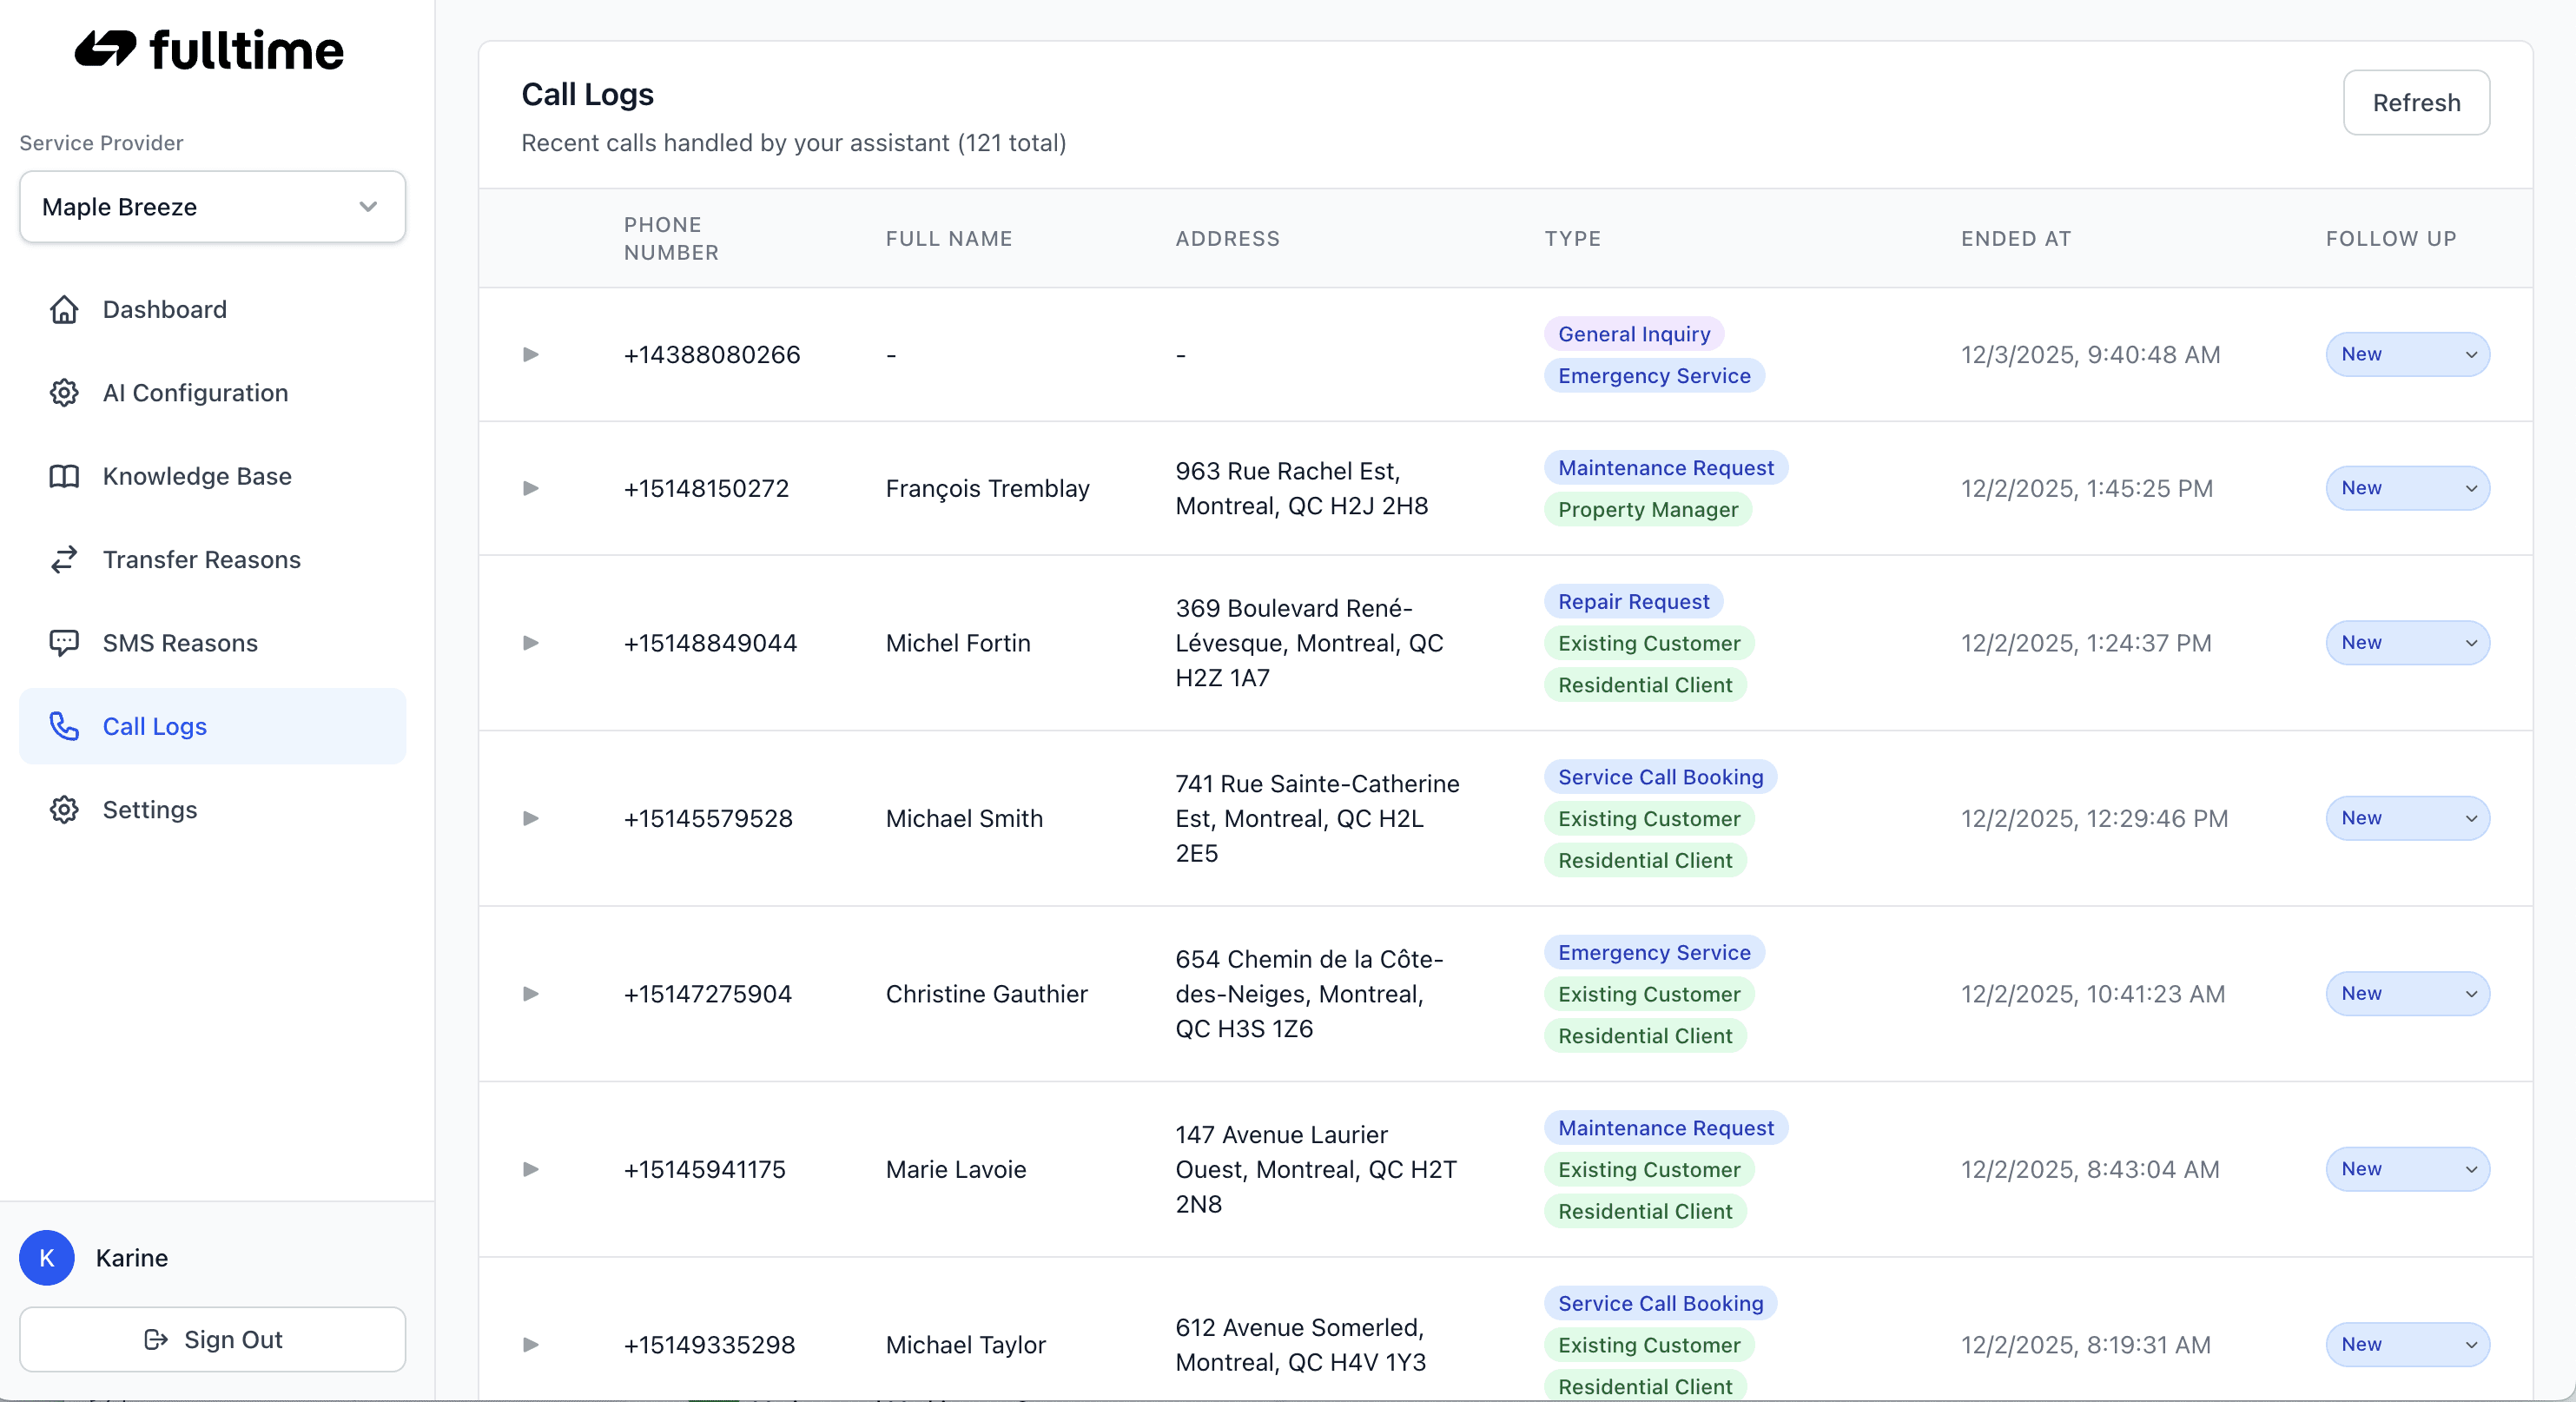
Task: Click the Transfer Reasons arrows icon
Action: point(64,560)
